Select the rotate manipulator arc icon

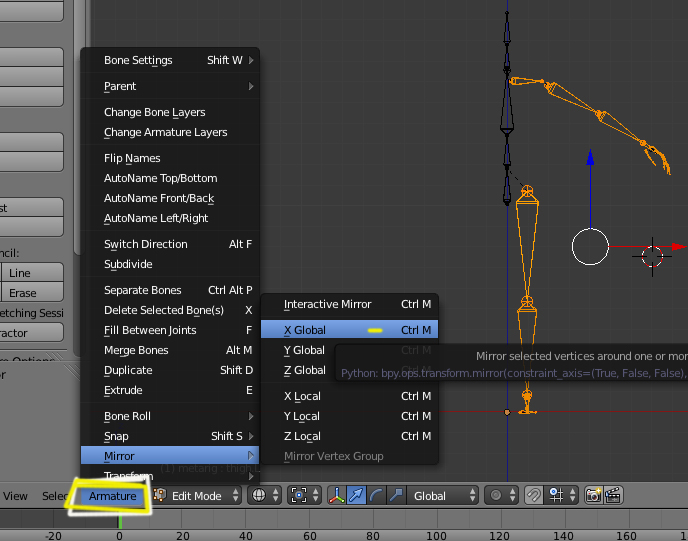coord(376,496)
